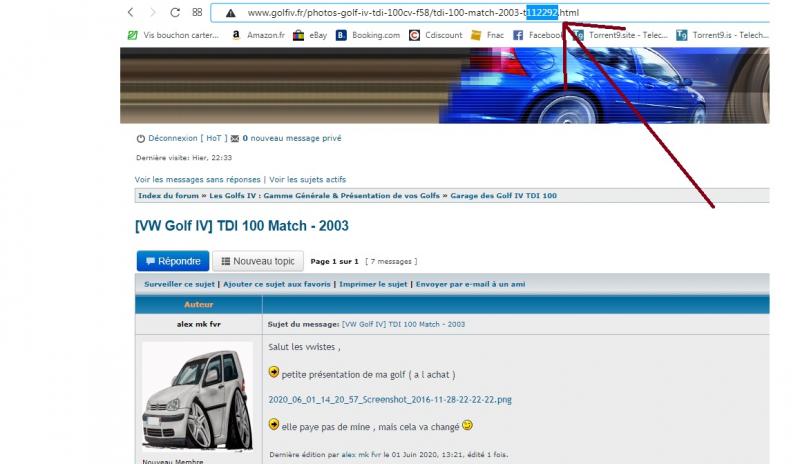Image resolution: width=800 pixels, height=464 pixels.
Task: Click the Répondre button
Action: [173, 261]
